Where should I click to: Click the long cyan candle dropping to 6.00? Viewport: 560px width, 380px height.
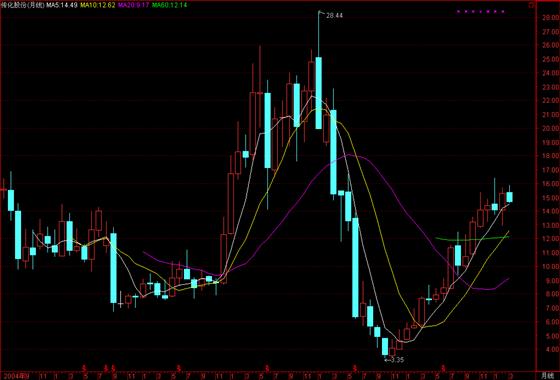pyautogui.click(x=355, y=268)
